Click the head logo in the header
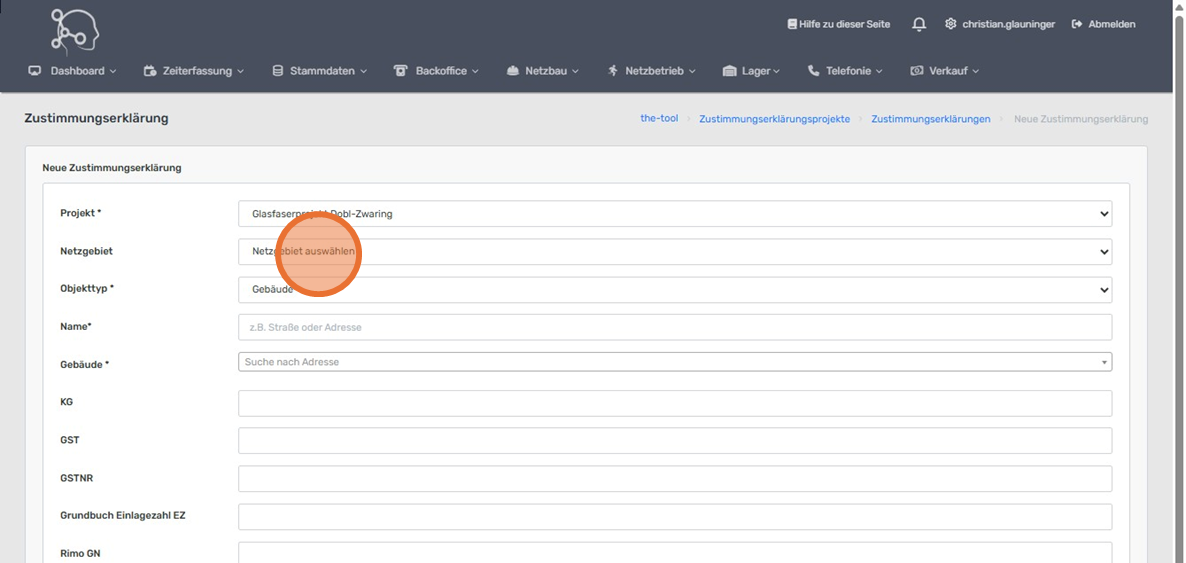 pos(75,31)
